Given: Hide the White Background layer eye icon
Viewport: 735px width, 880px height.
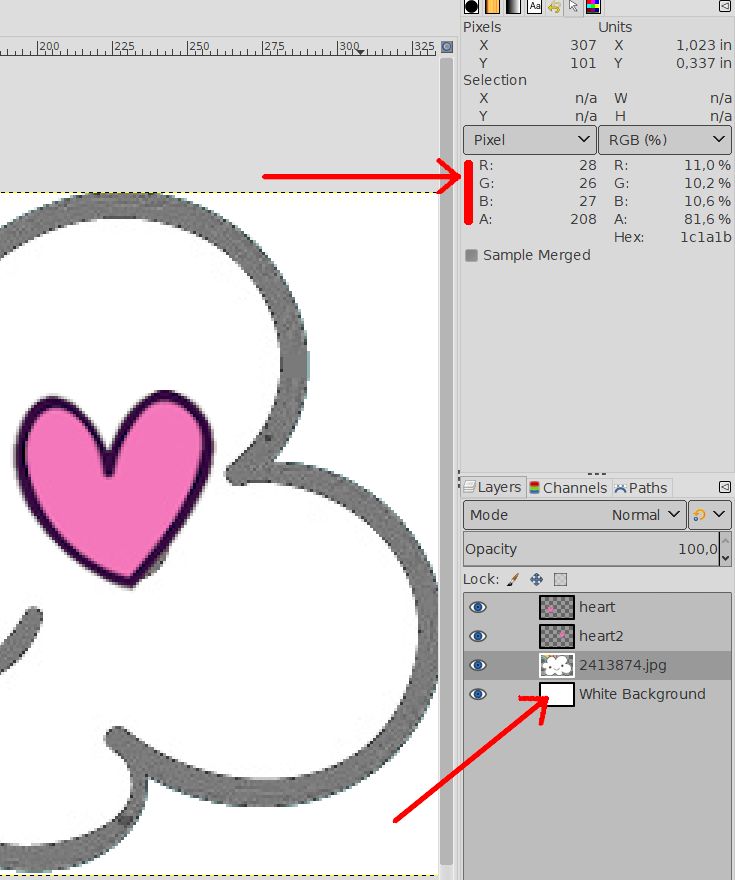Looking at the screenshot, I should click(478, 694).
